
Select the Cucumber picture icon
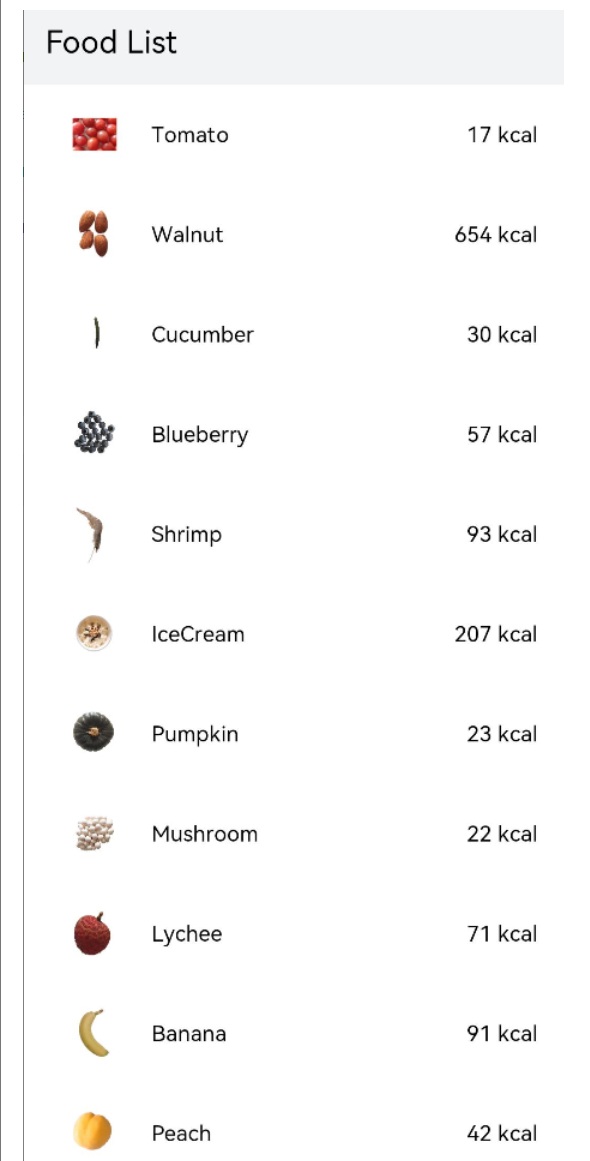coord(96,333)
